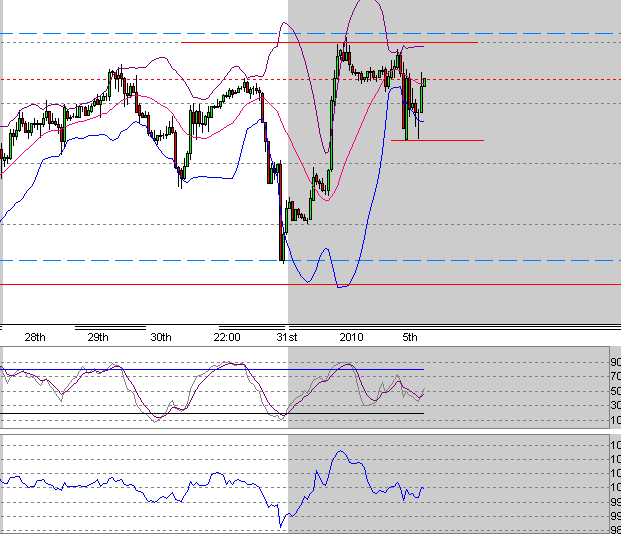Select the 2010 year marker on axis
Viewport: 621px width, 536px height.
(350, 338)
